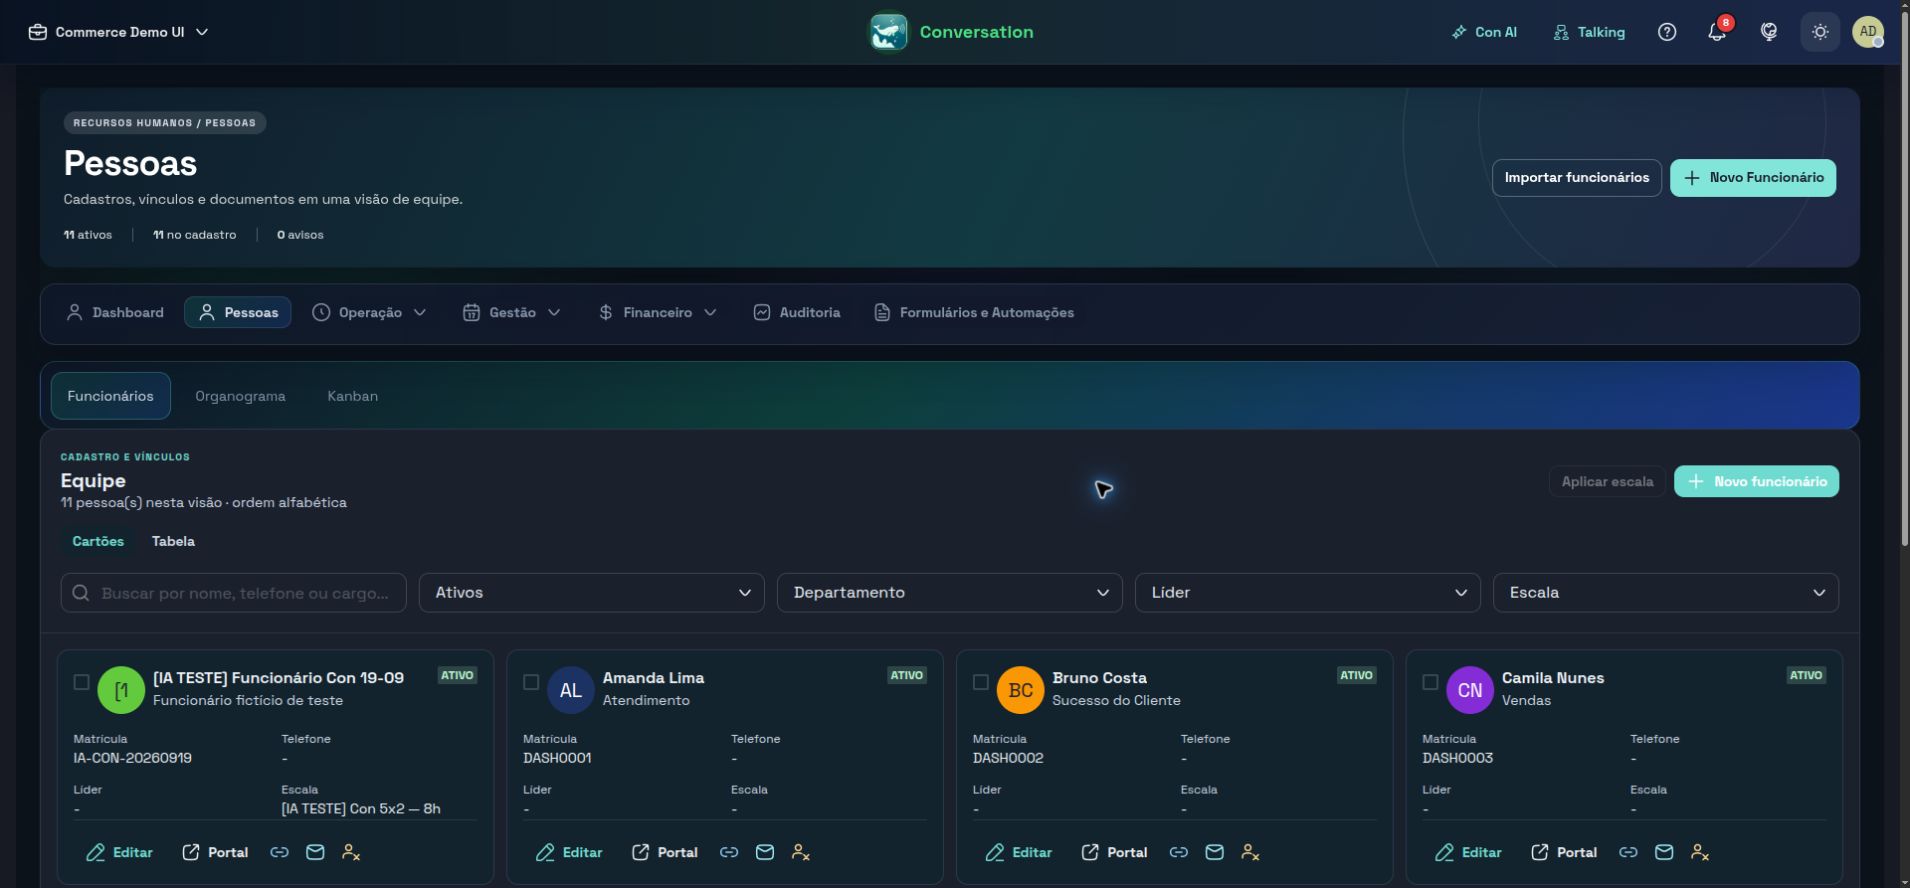The height and width of the screenshot is (888, 1910).
Task: Expand the Commerce Demo UI workspace switcher
Action: 119,32
